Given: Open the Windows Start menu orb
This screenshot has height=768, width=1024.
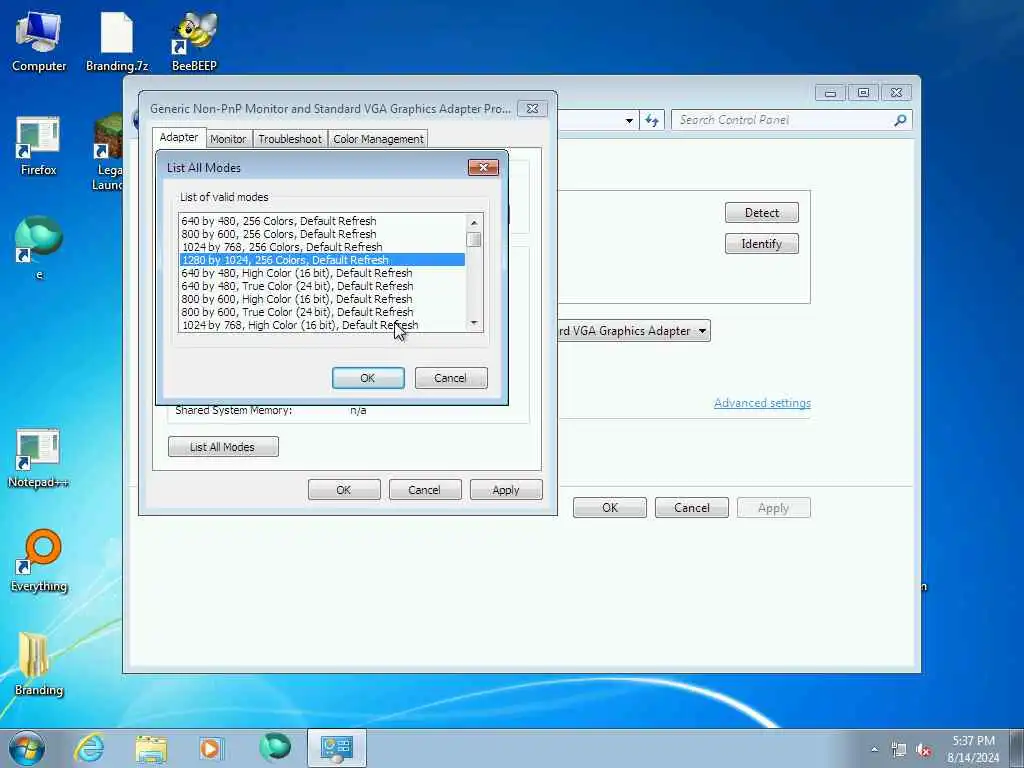Looking at the screenshot, I should [27, 748].
